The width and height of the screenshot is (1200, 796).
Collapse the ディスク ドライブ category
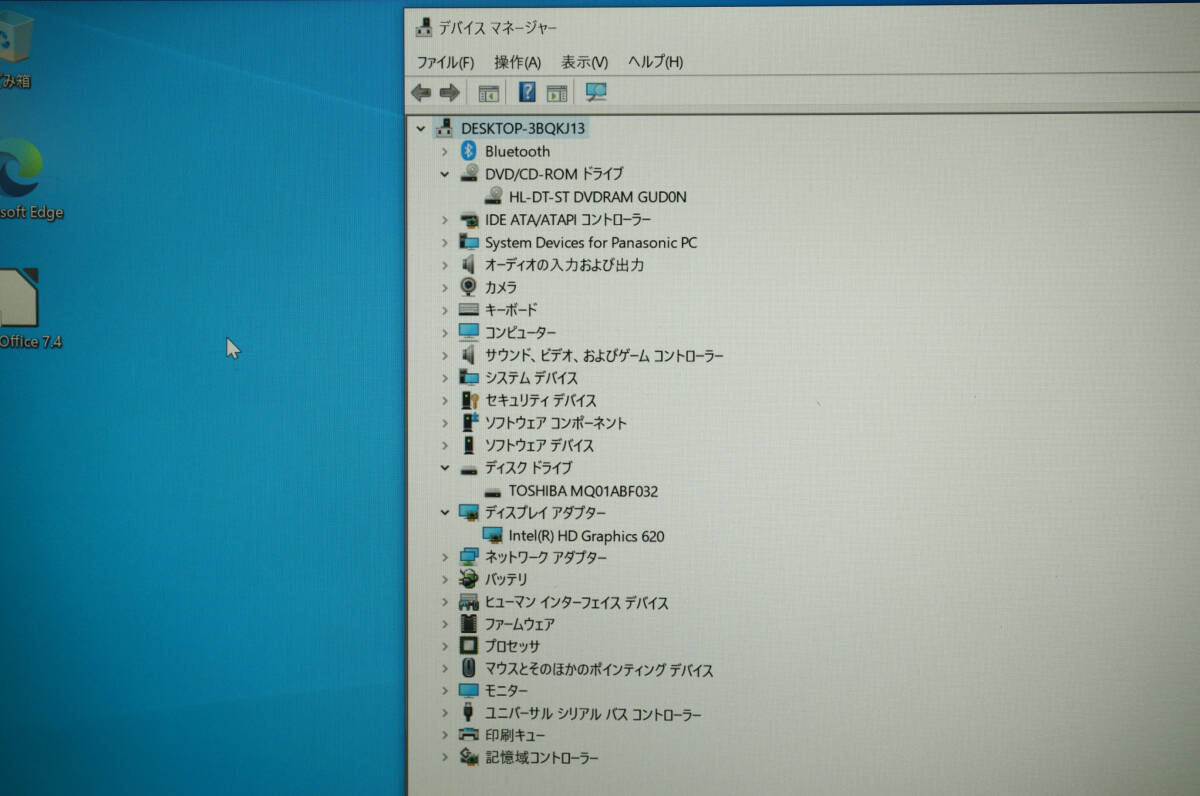(445, 468)
